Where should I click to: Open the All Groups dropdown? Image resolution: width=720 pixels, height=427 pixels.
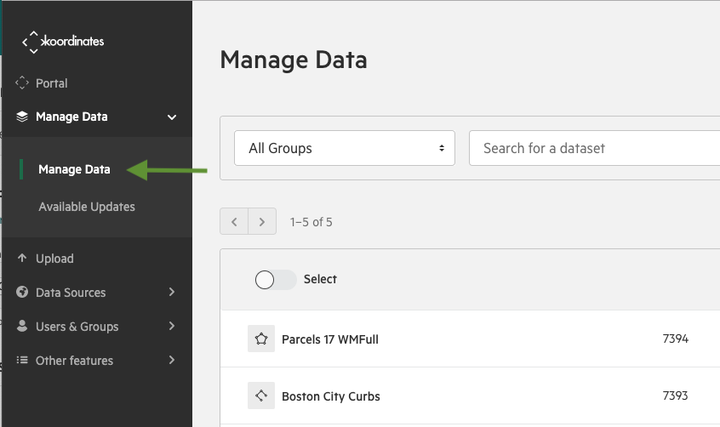(344, 148)
